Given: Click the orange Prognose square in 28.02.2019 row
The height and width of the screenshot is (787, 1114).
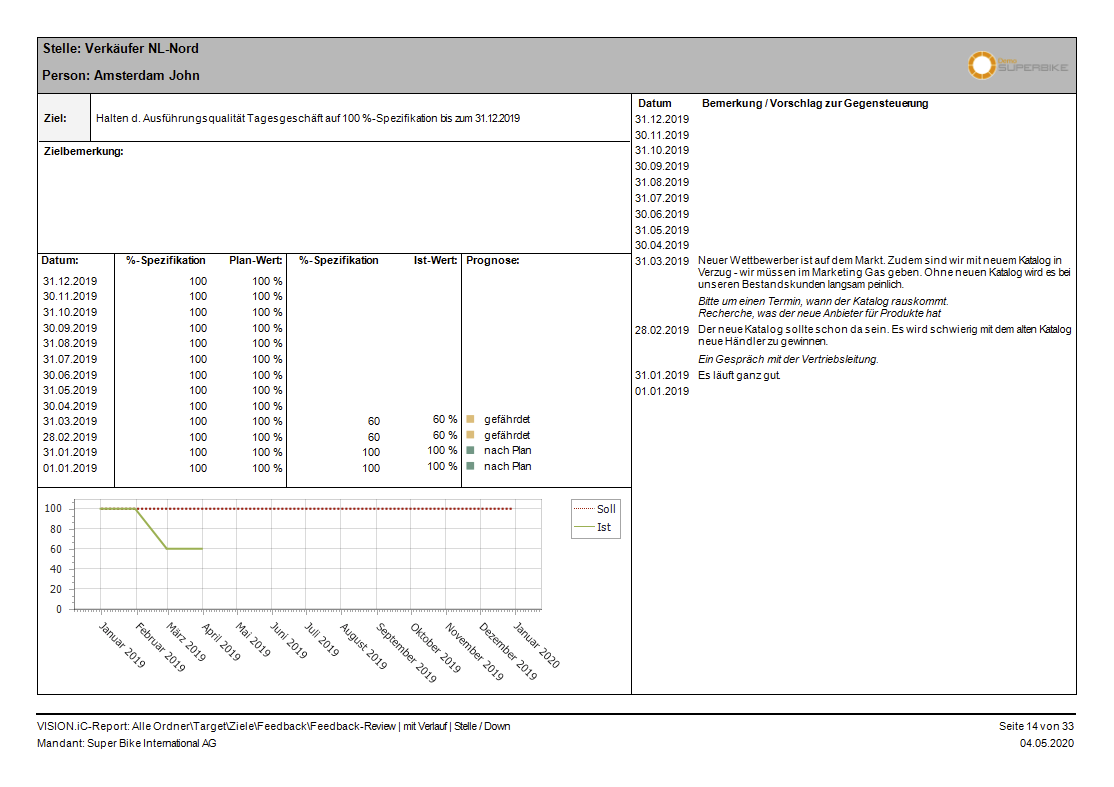Looking at the screenshot, I should [x=470, y=435].
